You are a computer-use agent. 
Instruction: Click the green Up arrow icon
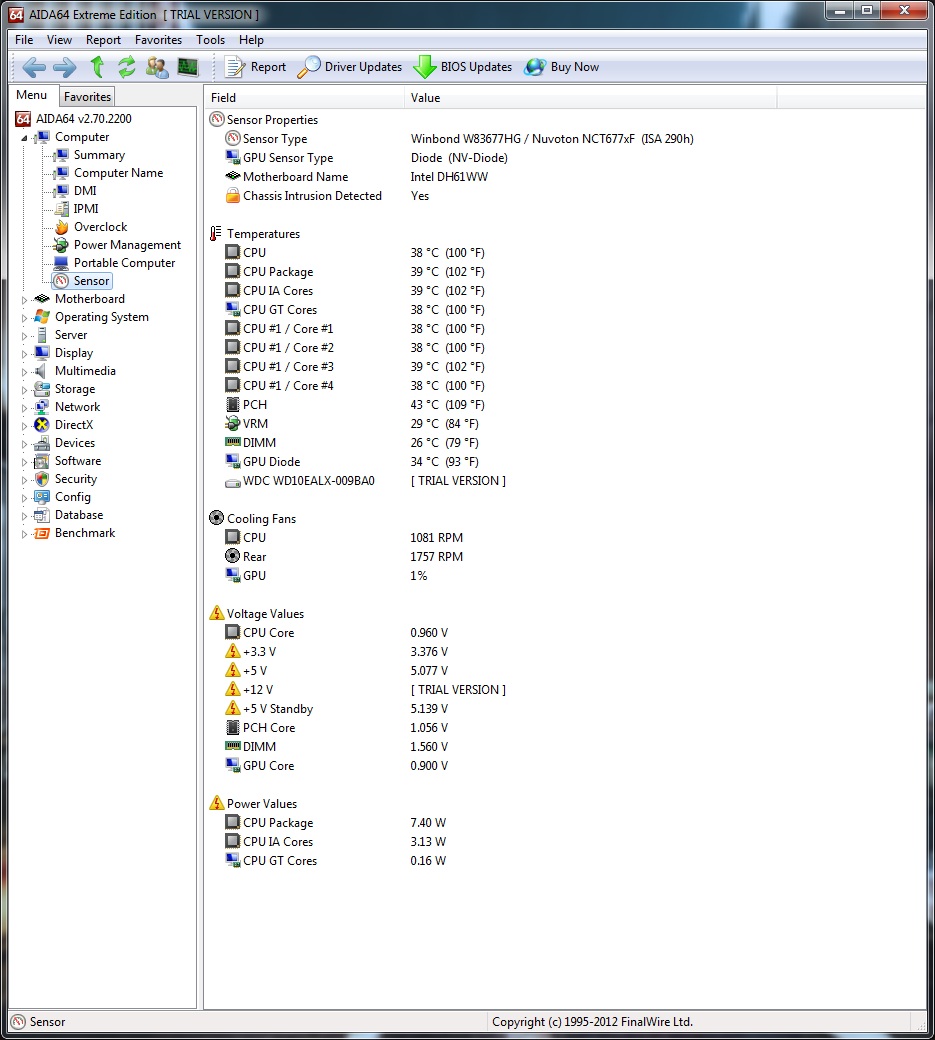coord(97,67)
